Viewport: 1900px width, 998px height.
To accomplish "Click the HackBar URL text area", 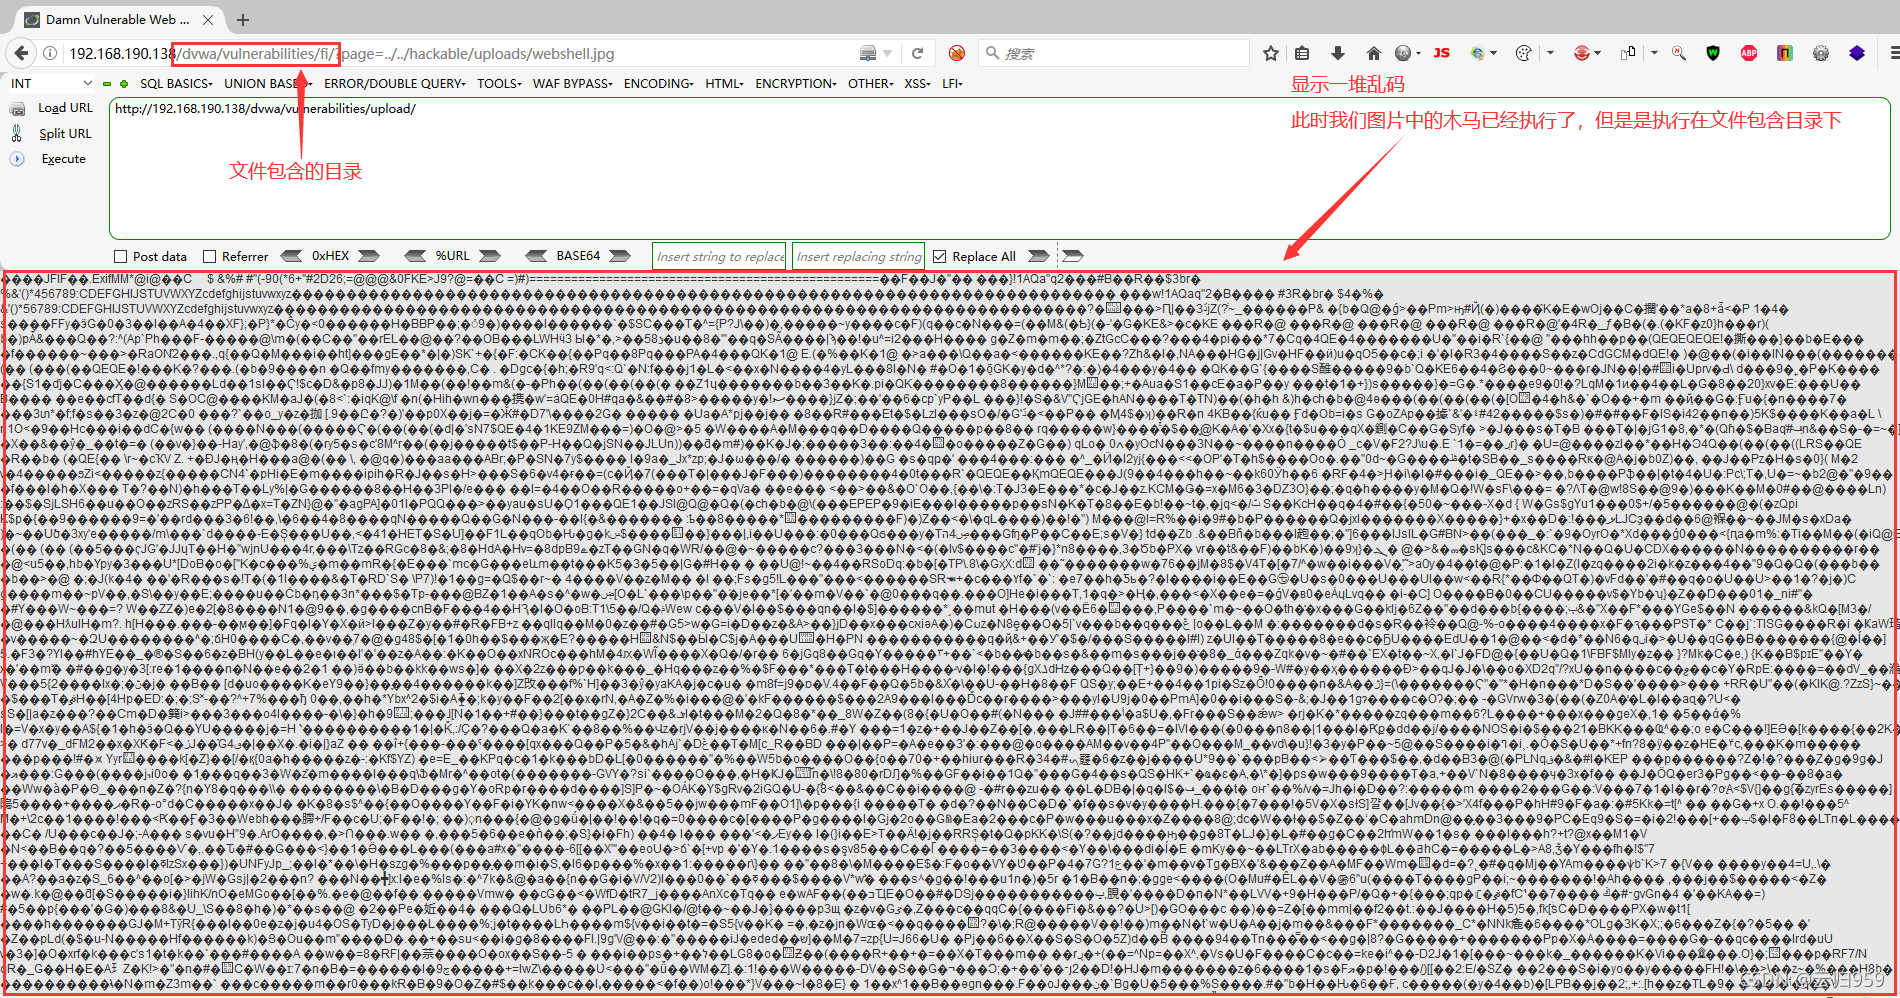I will (999, 168).
